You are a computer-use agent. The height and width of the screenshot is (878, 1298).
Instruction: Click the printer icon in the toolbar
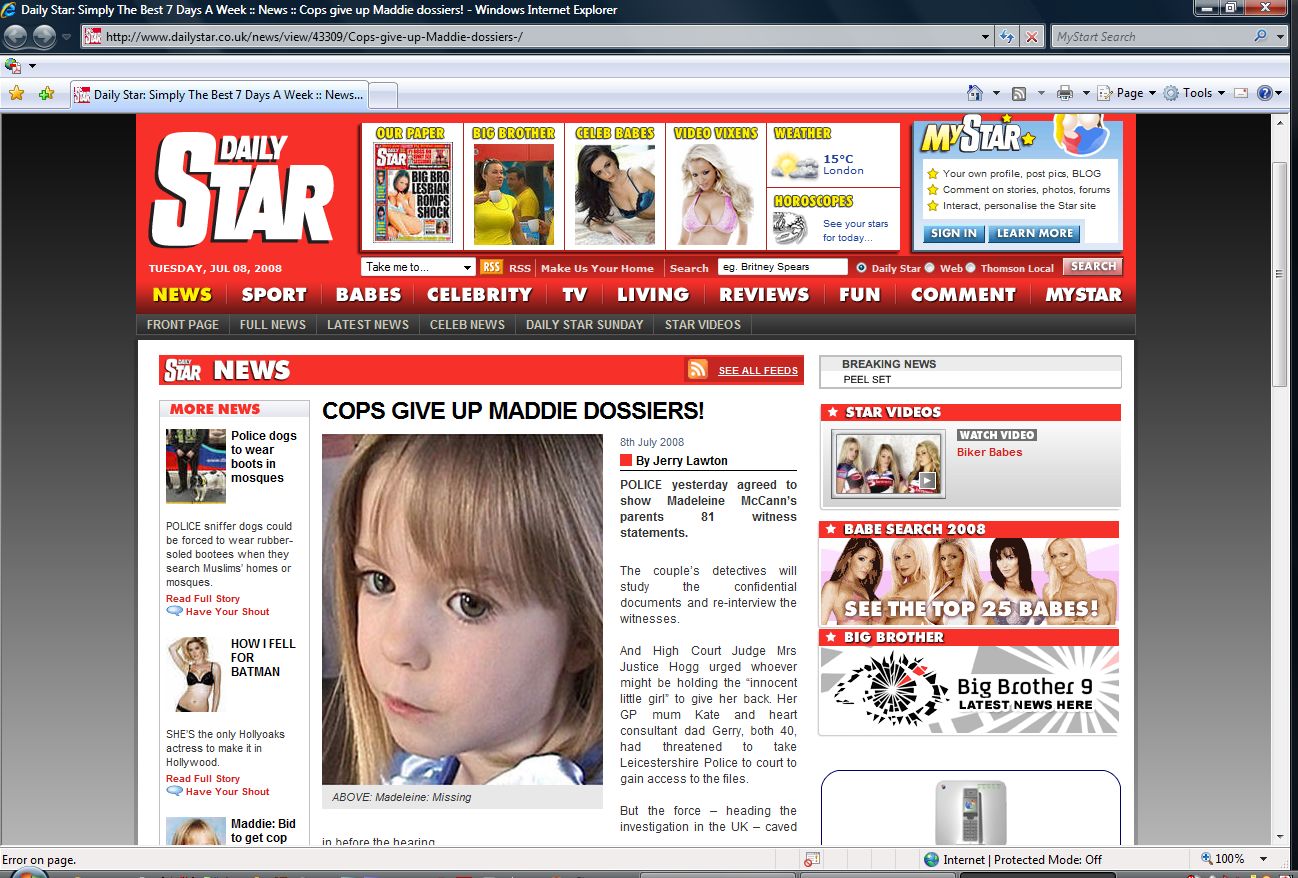click(1065, 93)
